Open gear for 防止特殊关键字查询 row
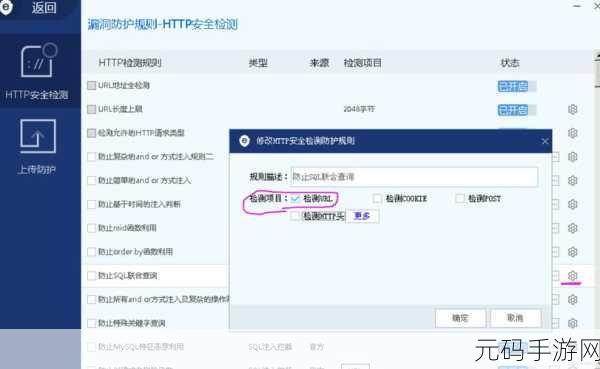This screenshot has height=369, width=600. pyautogui.click(x=572, y=323)
